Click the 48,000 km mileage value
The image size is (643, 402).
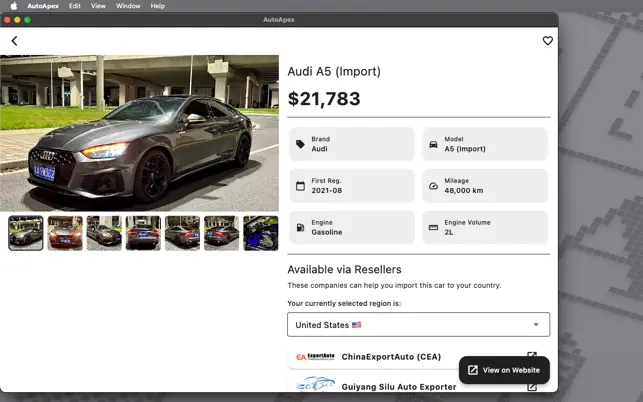coord(464,190)
